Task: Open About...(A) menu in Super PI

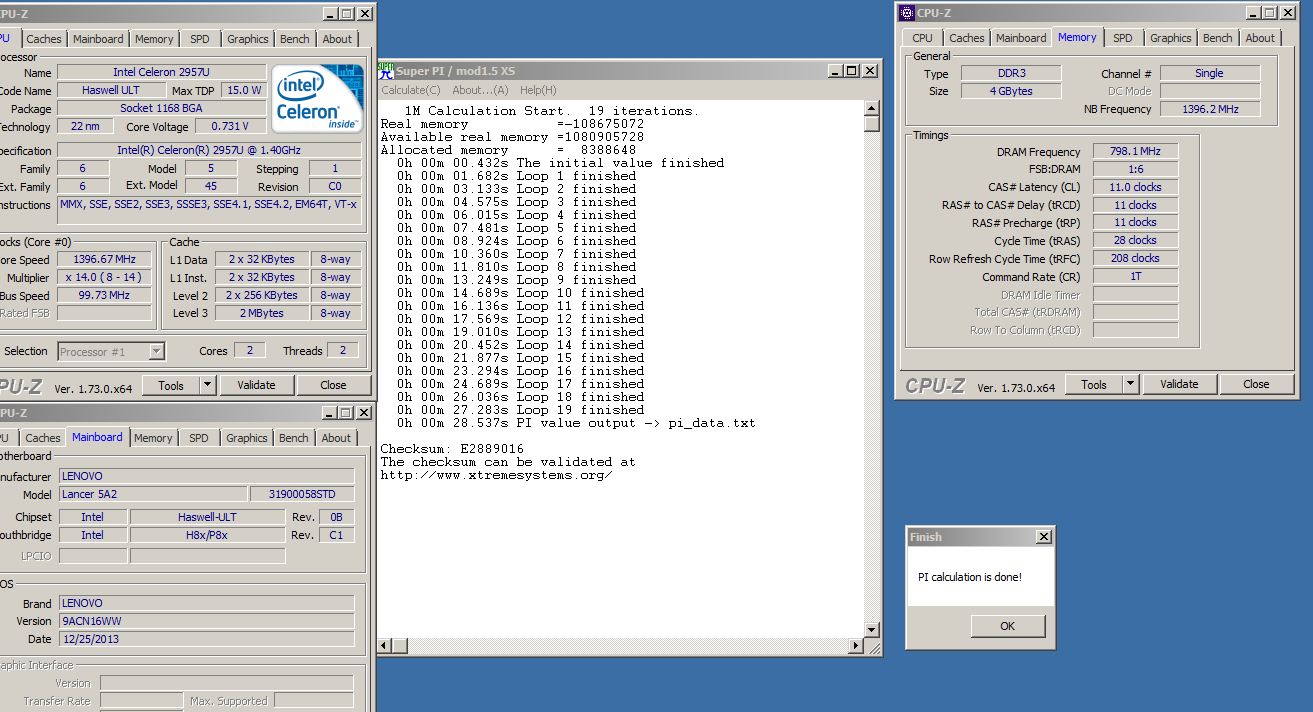Action: (x=480, y=90)
